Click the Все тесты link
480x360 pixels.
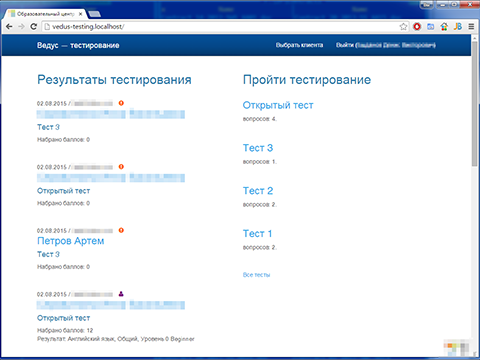click(x=256, y=275)
